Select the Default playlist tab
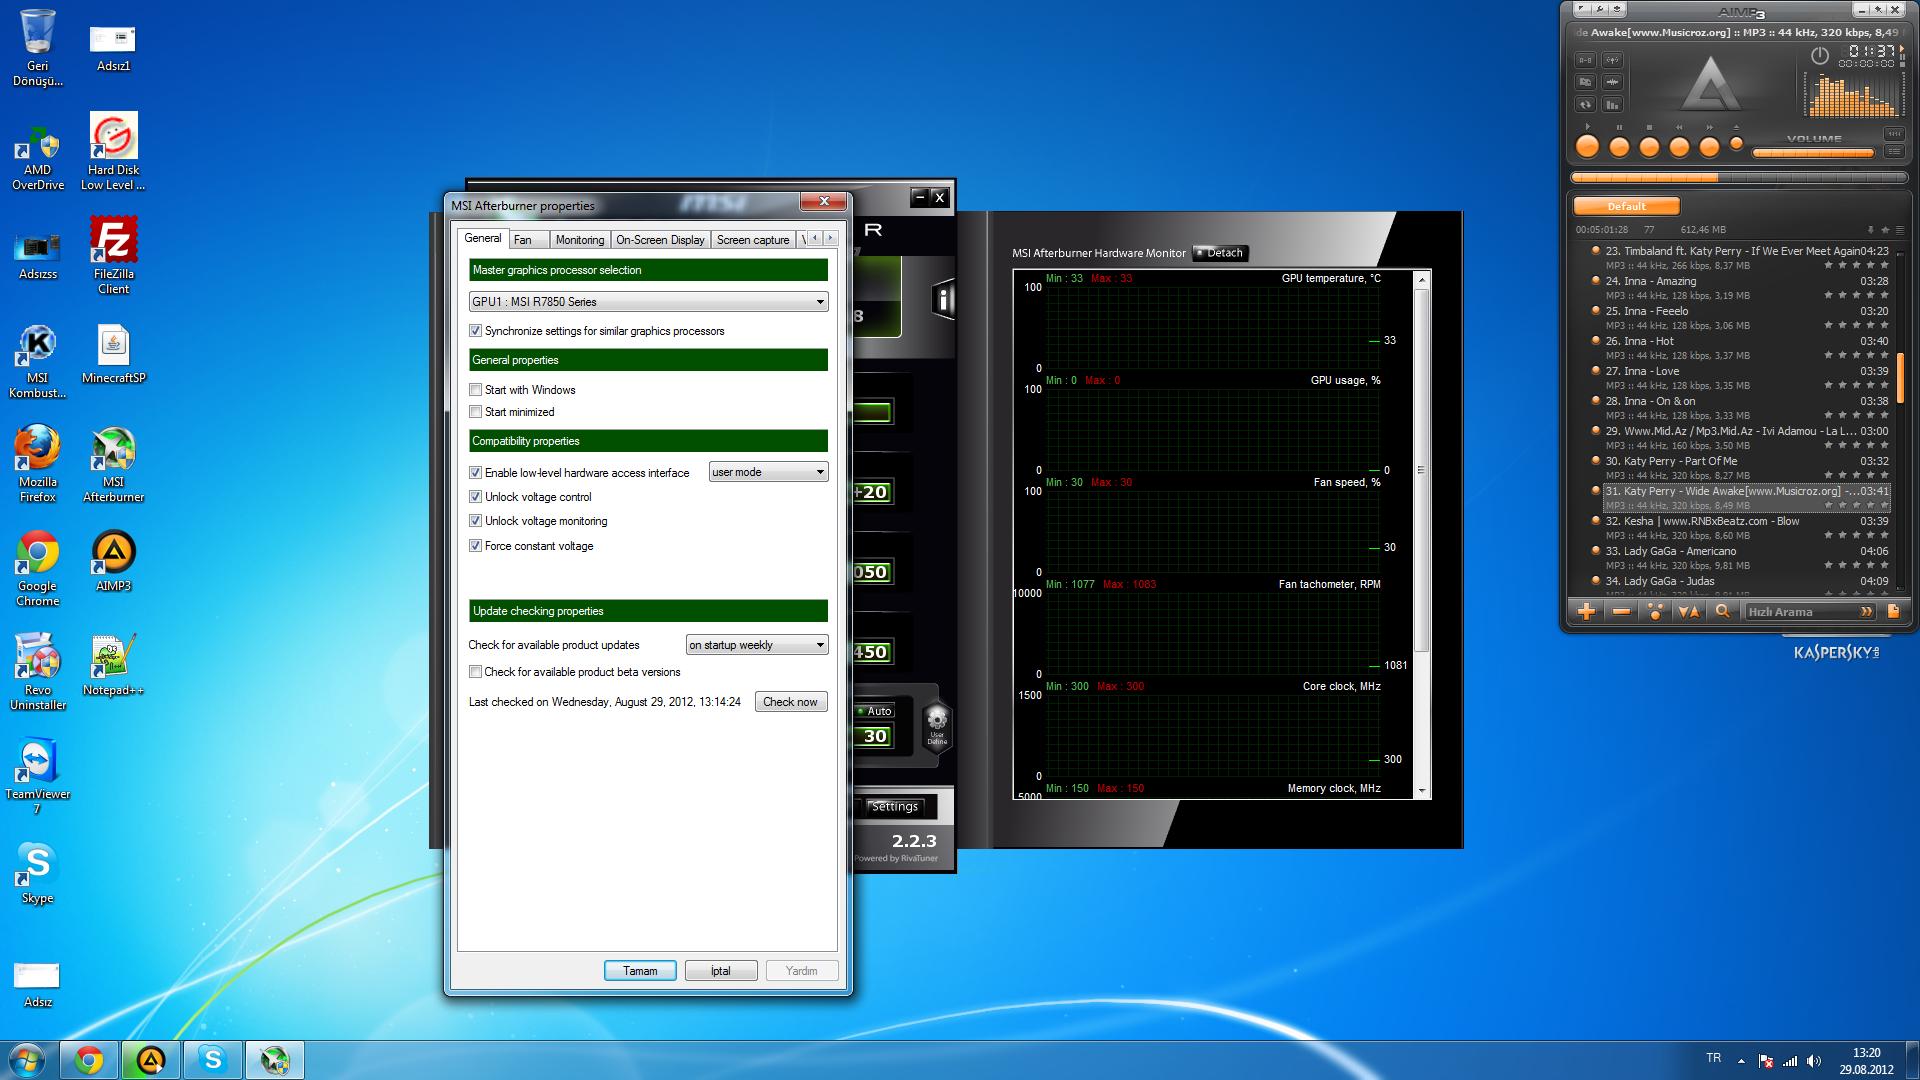This screenshot has height=1080, width=1920. pos(1626,206)
